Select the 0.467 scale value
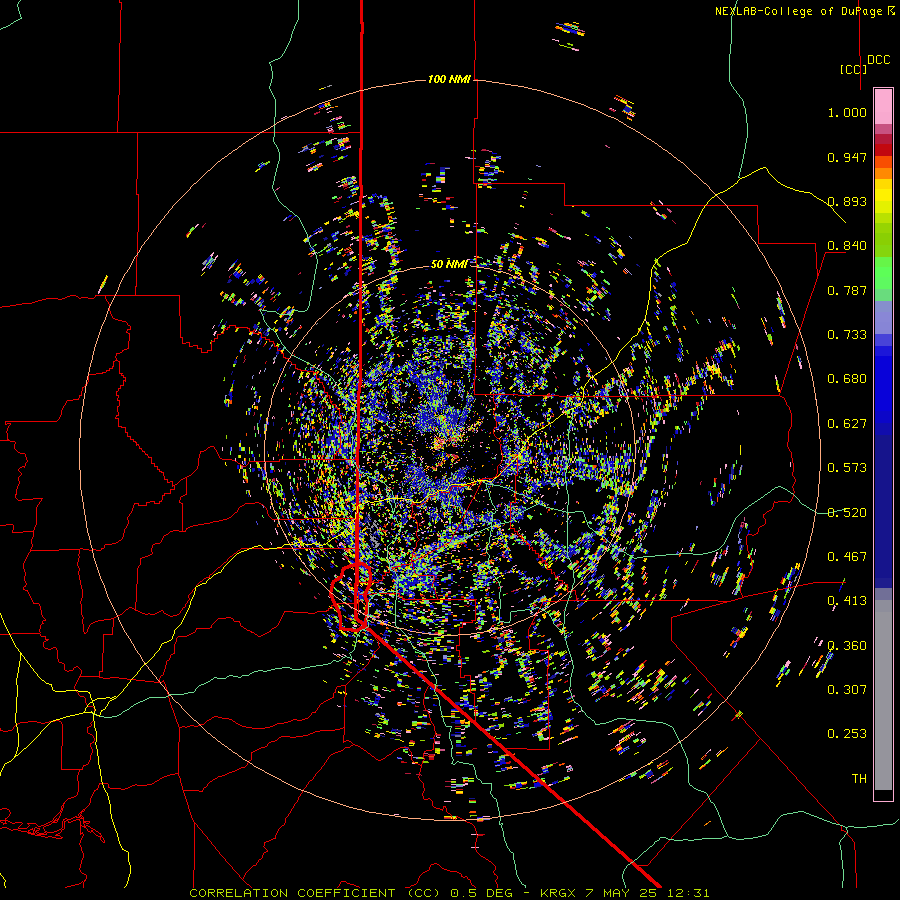The image size is (900, 900). [x=847, y=557]
